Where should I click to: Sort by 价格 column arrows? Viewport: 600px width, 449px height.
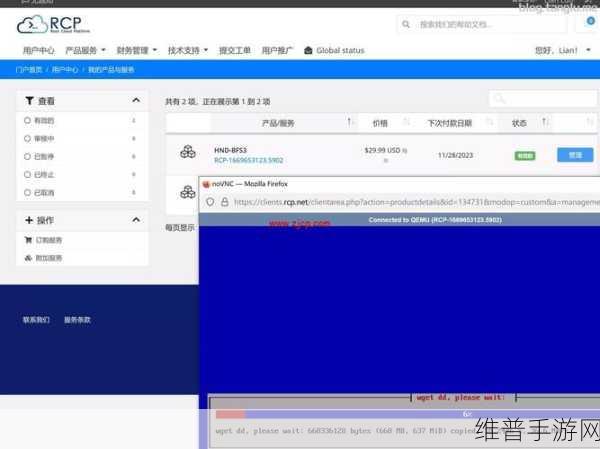coord(406,122)
